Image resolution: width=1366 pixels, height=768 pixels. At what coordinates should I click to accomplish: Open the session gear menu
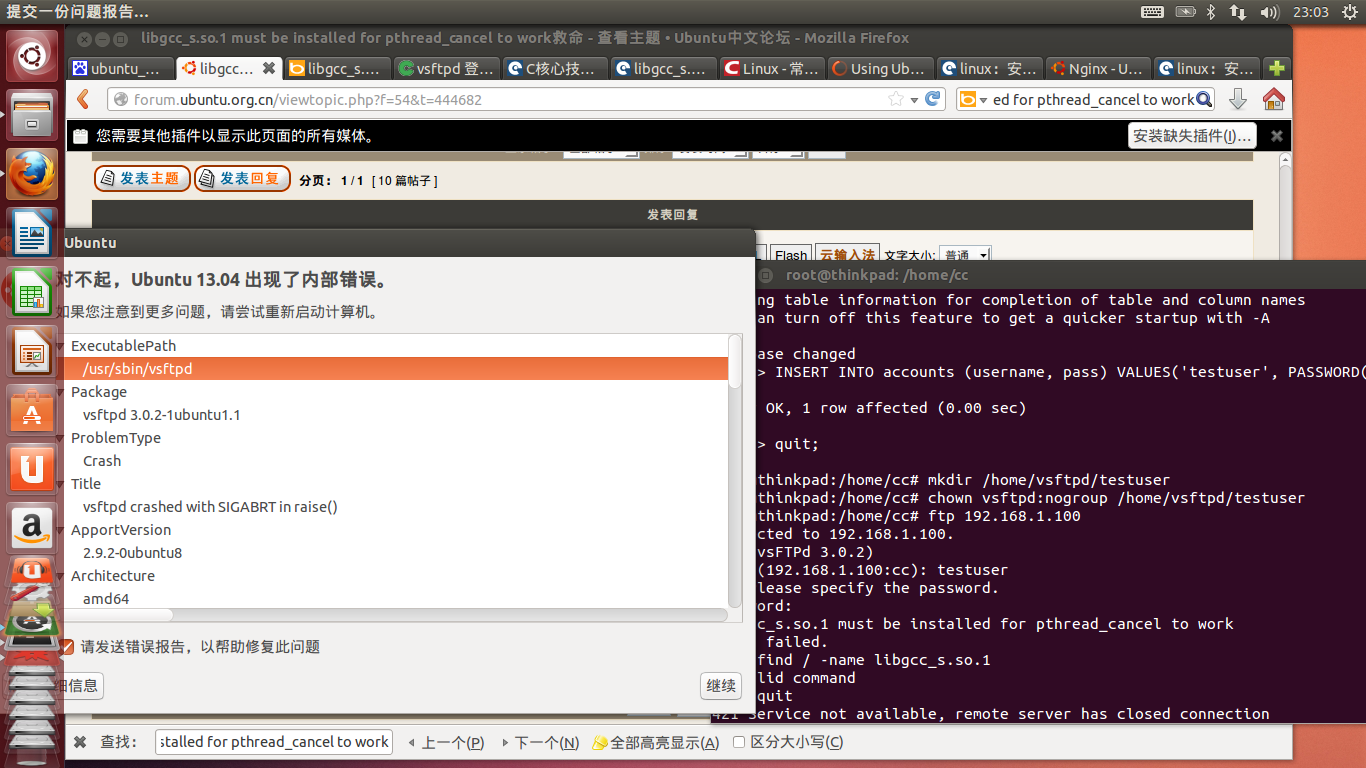[x=1349, y=12]
